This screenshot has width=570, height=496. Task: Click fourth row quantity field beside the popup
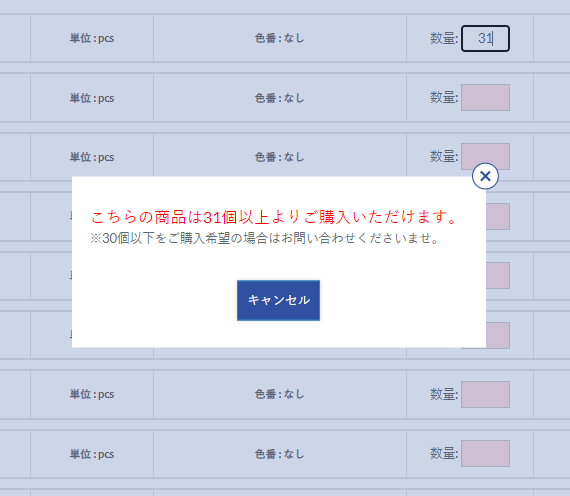pyautogui.click(x=498, y=216)
